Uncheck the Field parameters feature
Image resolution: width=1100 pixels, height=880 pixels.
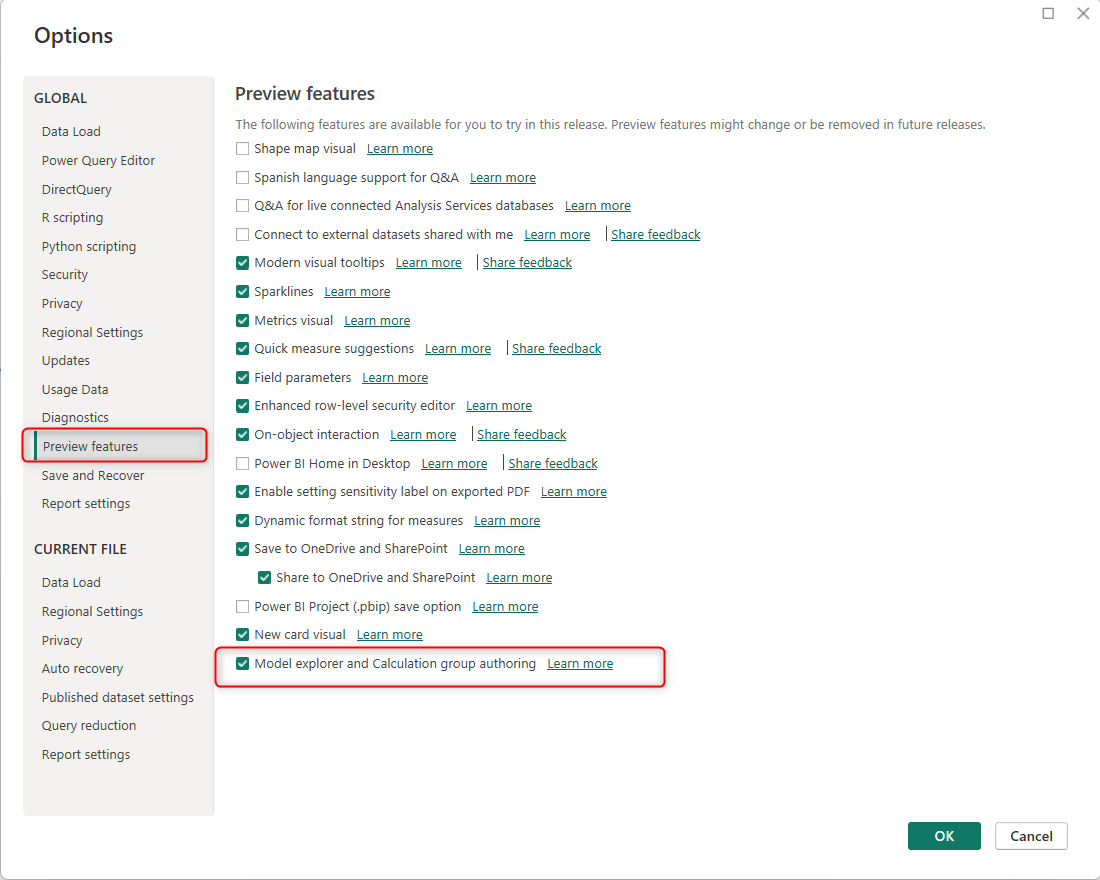click(242, 378)
